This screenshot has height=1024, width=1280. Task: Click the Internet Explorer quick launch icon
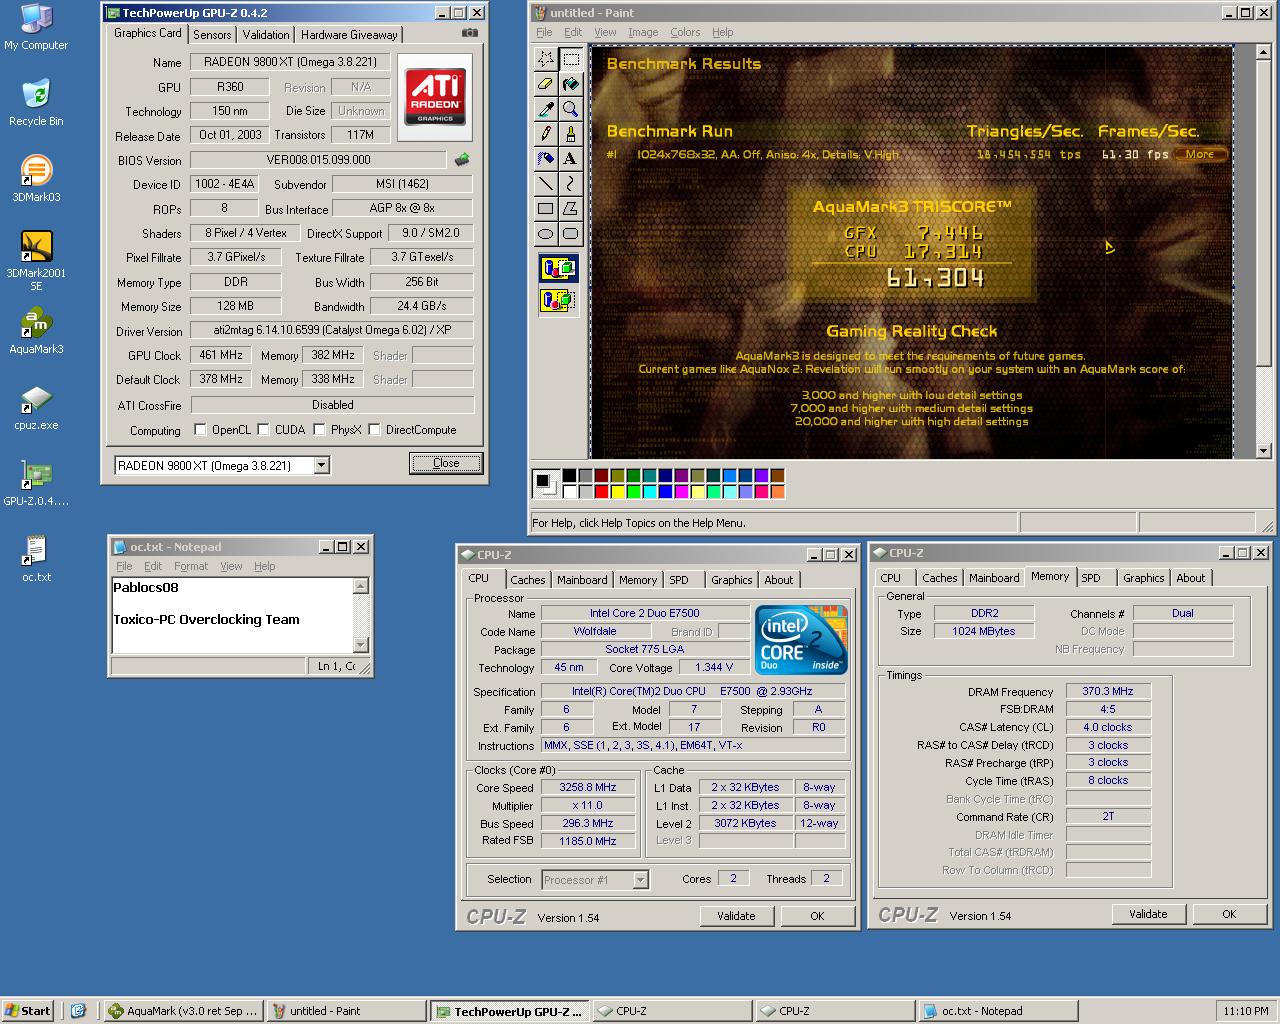(x=79, y=1011)
